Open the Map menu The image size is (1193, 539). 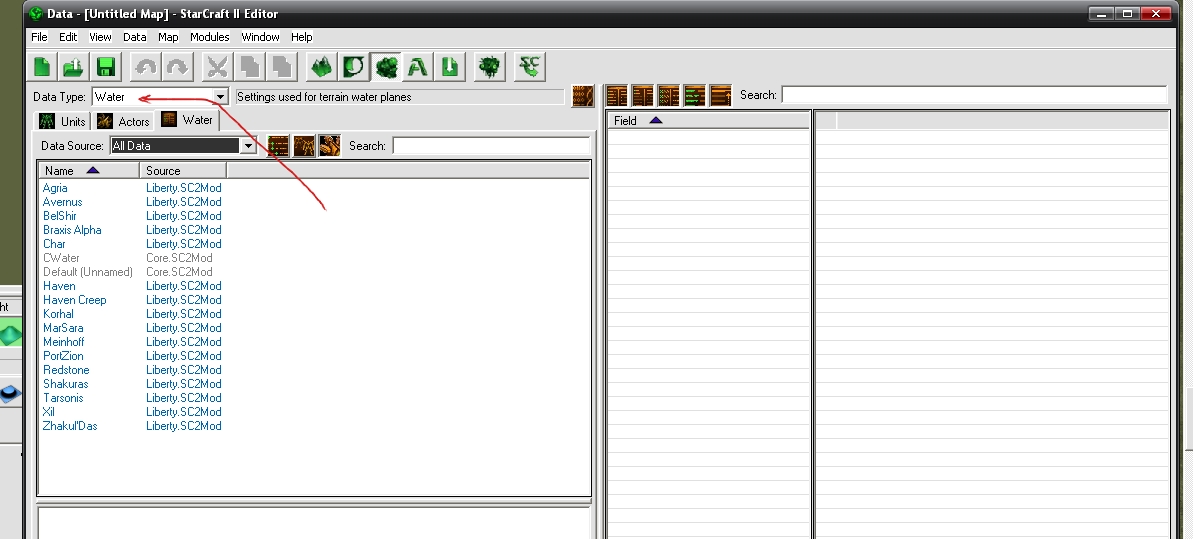tap(167, 37)
